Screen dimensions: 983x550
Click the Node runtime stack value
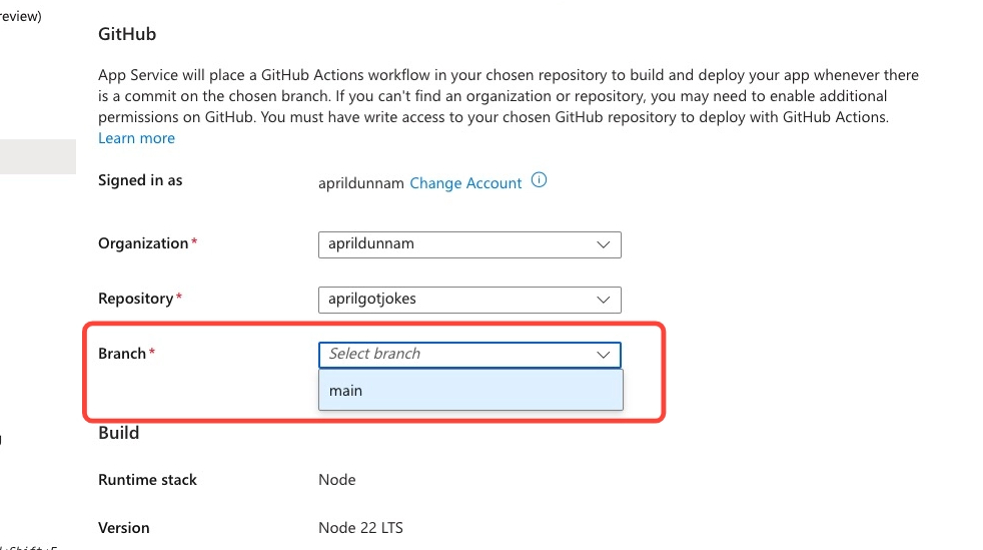coord(337,480)
